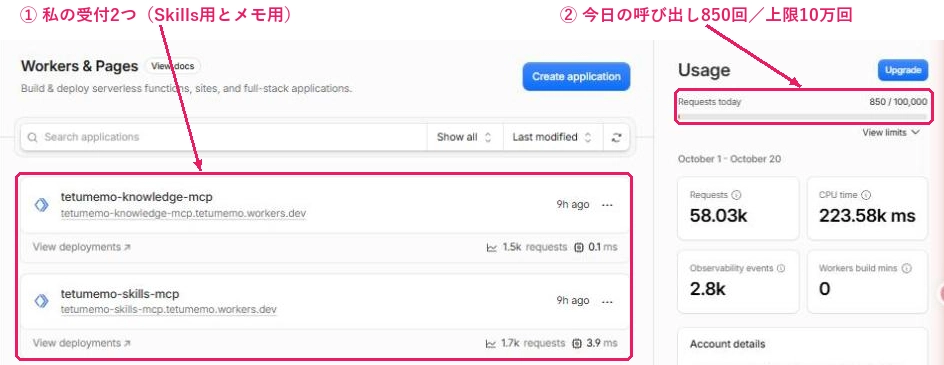Click the Workers & Pages heading
The width and height of the screenshot is (944, 365).
pos(79,66)
